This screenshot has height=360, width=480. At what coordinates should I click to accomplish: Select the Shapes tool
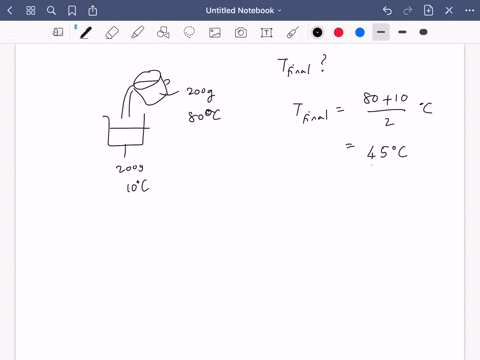tap(163, 32)
